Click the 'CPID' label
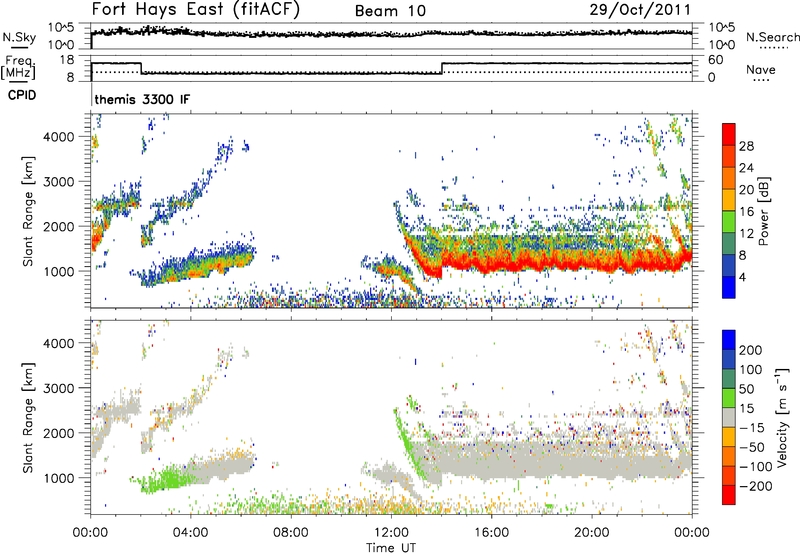Image resolution: width=800 pixels, height=554 pixels. (x=22, y=95)
